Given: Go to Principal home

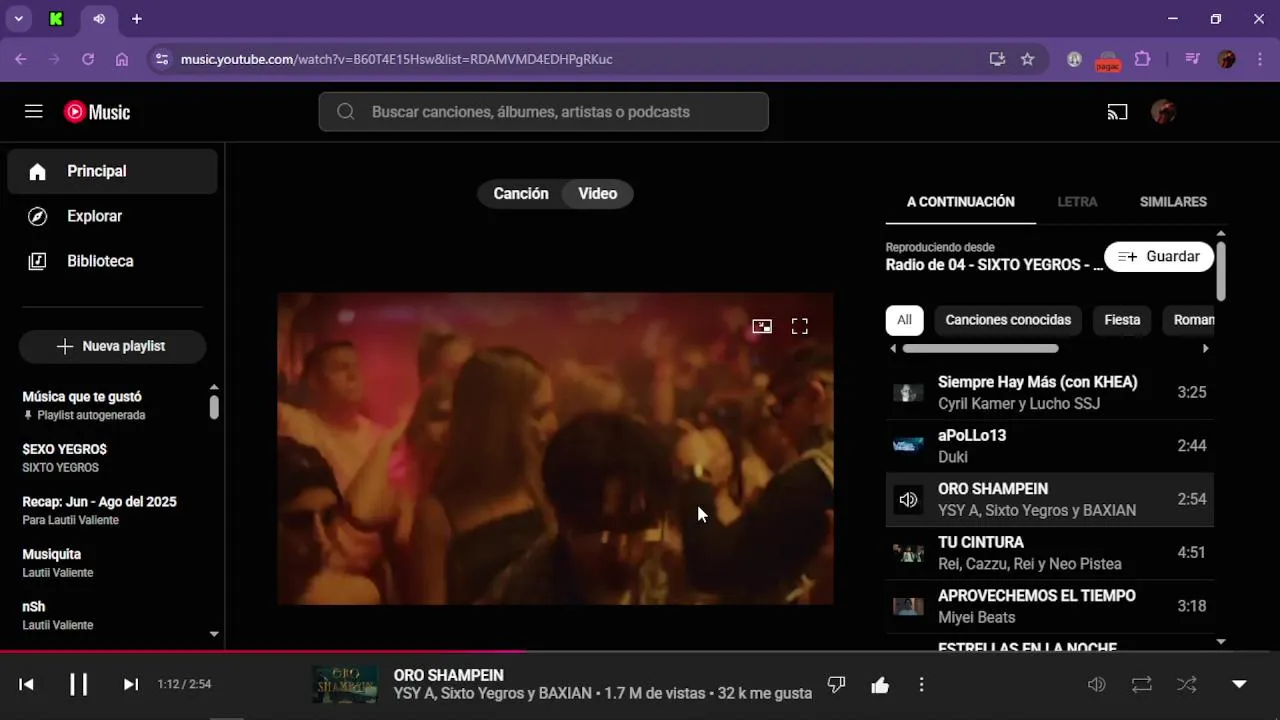Looking at the screenshot, I should 112,171.
